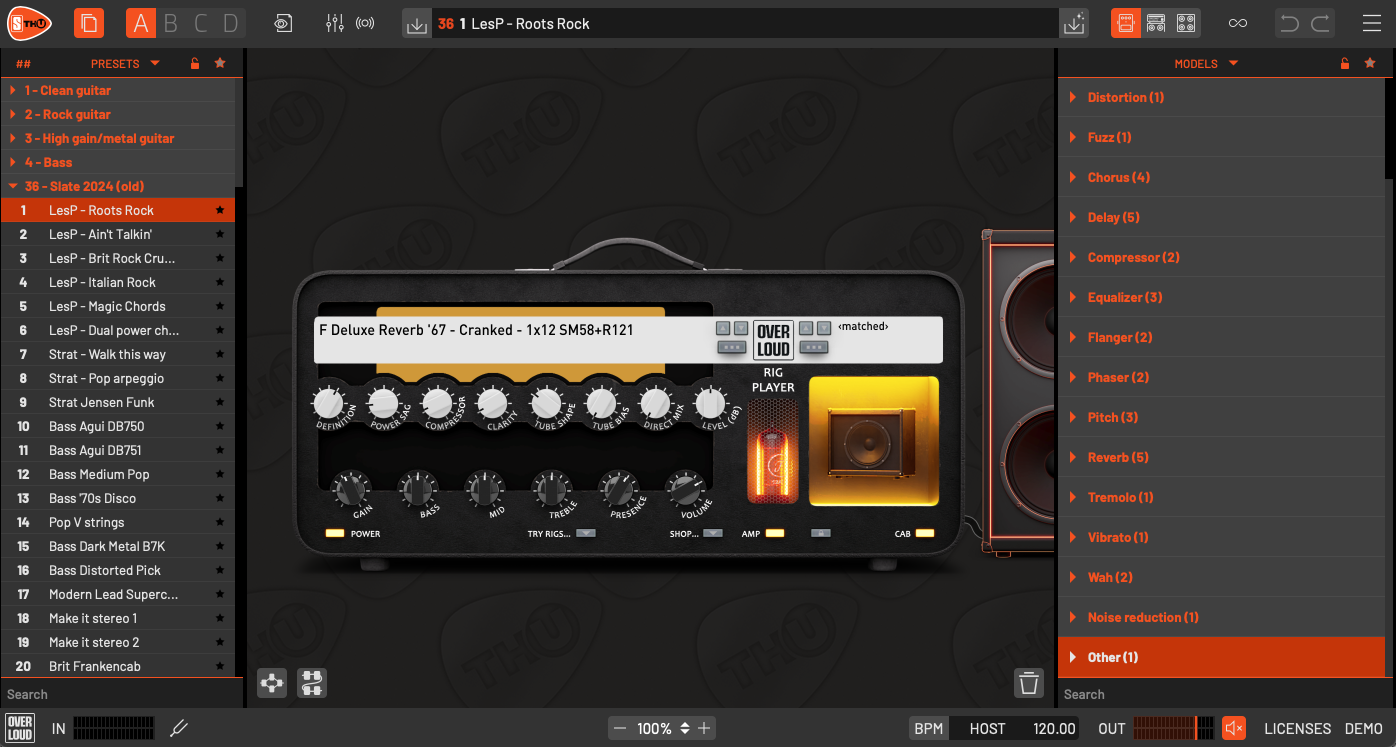Click the infinity loop icon
The image size is (1396, 747).
pyautogui.click(x=1238, y=23)
